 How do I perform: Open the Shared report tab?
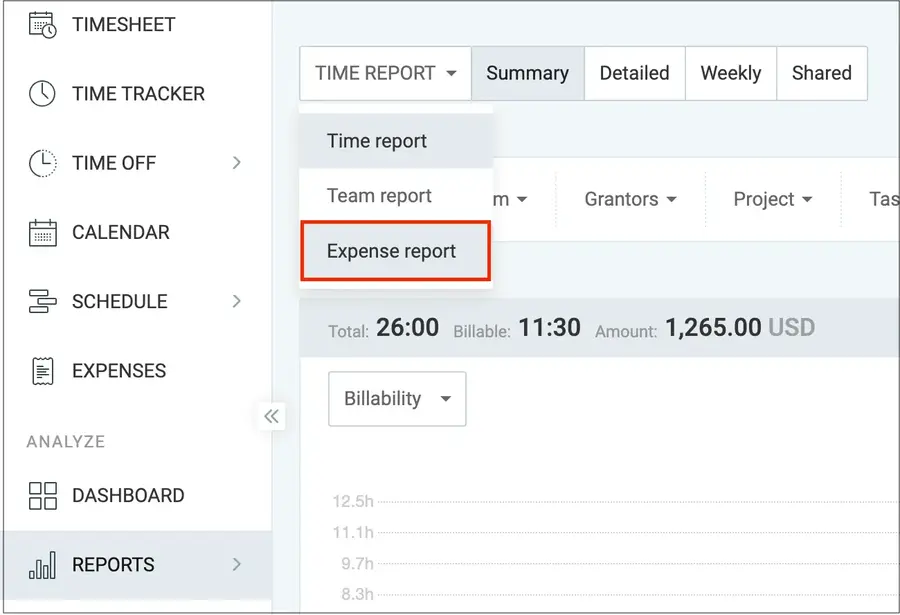(821, 73)
